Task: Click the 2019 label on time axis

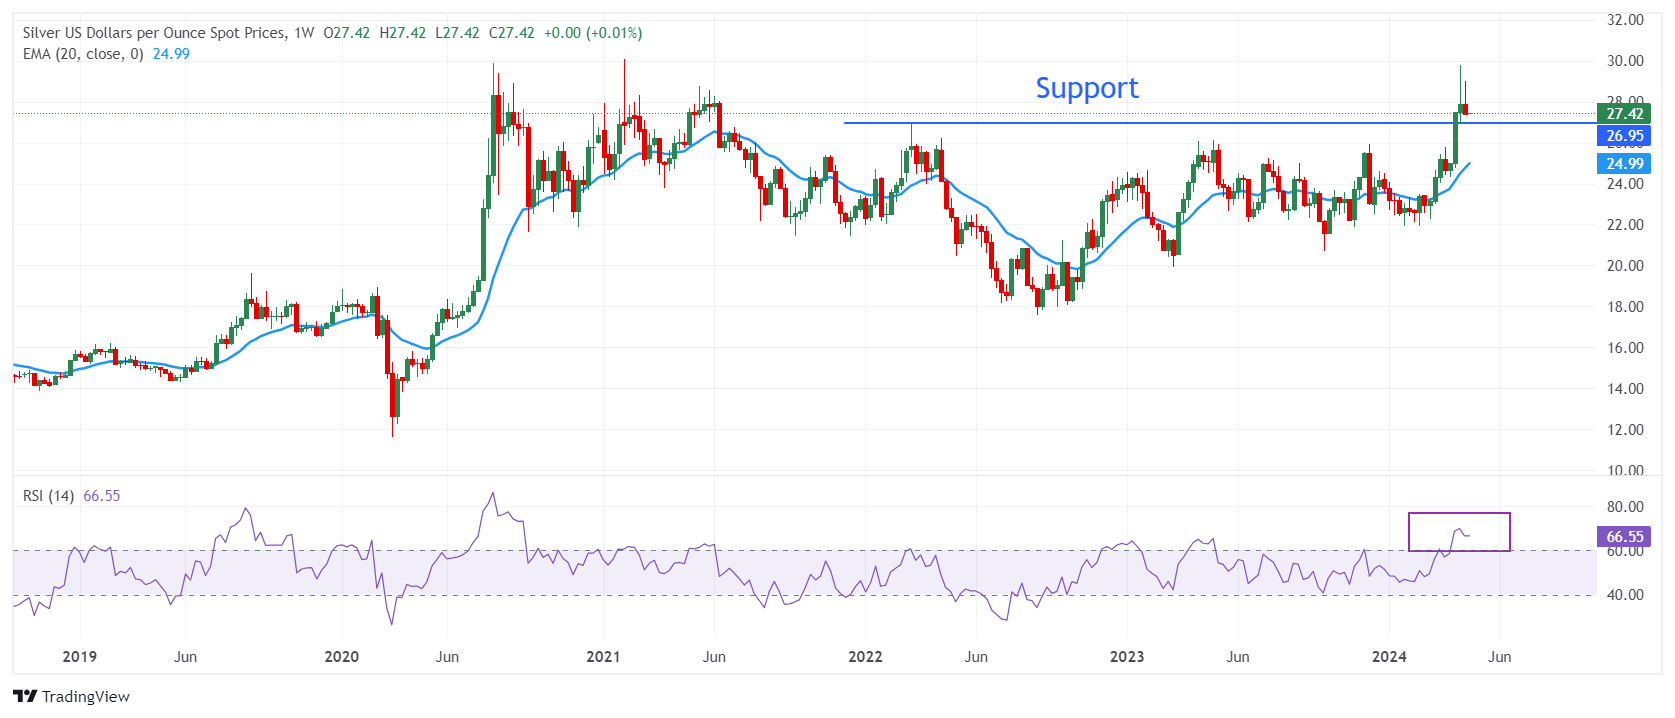Action: 79,657
